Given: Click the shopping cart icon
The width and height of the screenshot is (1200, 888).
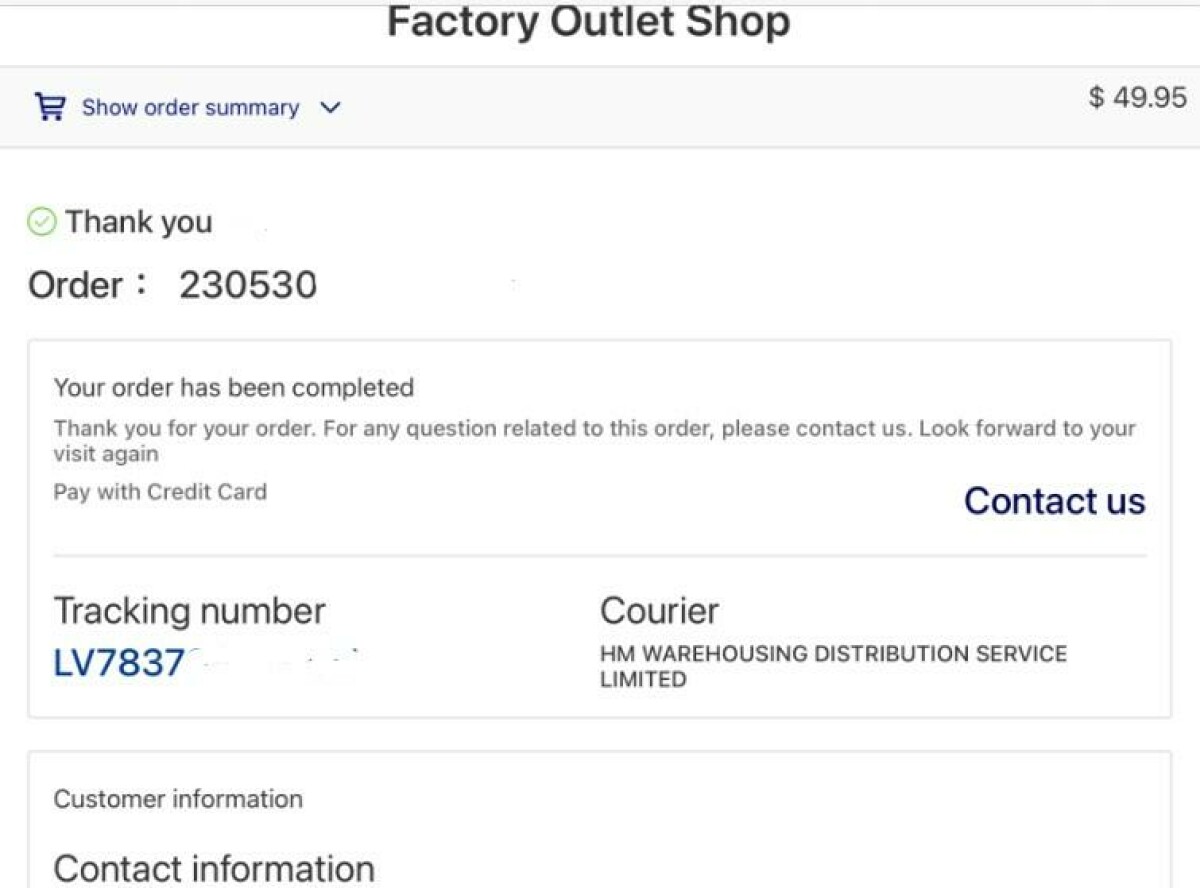Looking at the screenshot, I should [x=49, y=106].
